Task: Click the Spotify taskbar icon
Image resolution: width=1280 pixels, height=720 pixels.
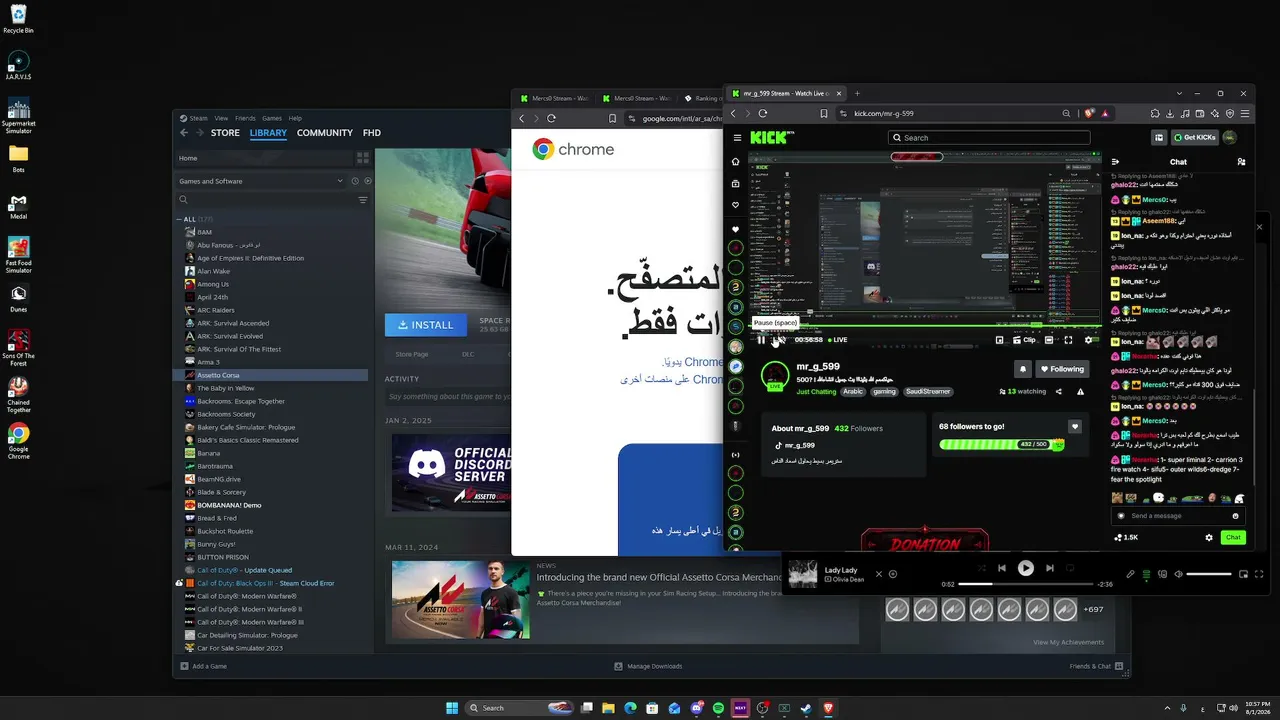Action: point(718,708)
